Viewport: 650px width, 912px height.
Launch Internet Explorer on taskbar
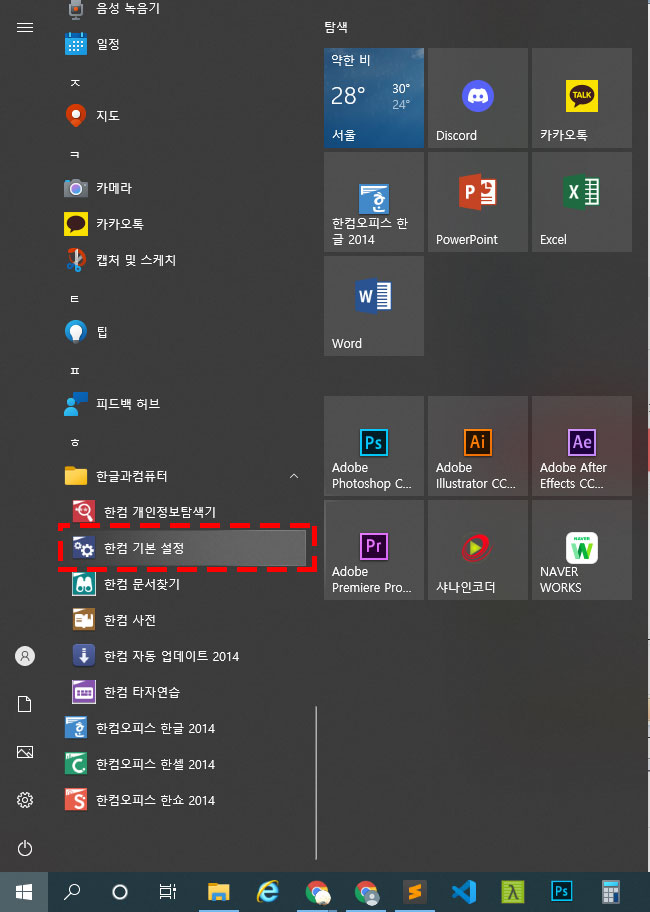[x=267, y=892]
